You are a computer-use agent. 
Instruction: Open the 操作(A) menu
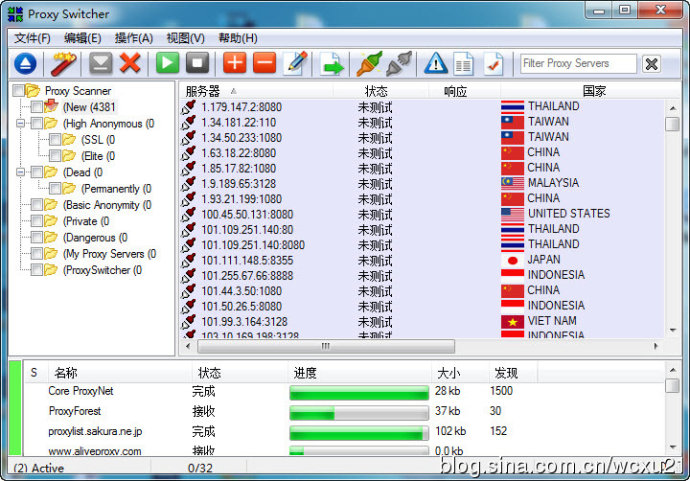pyautogui.click(x=134, y=38)
